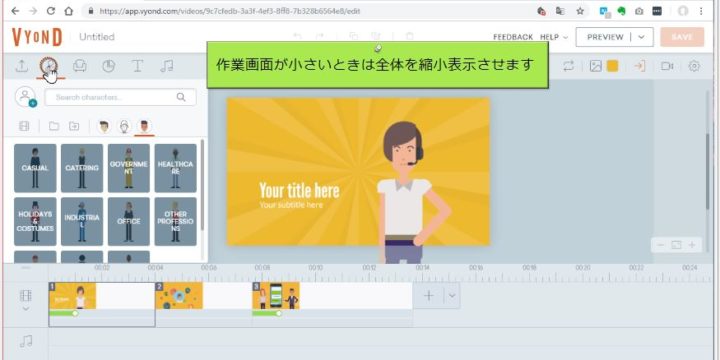Select the Text tool icon
Screen dimensions: 720x360
137,66
